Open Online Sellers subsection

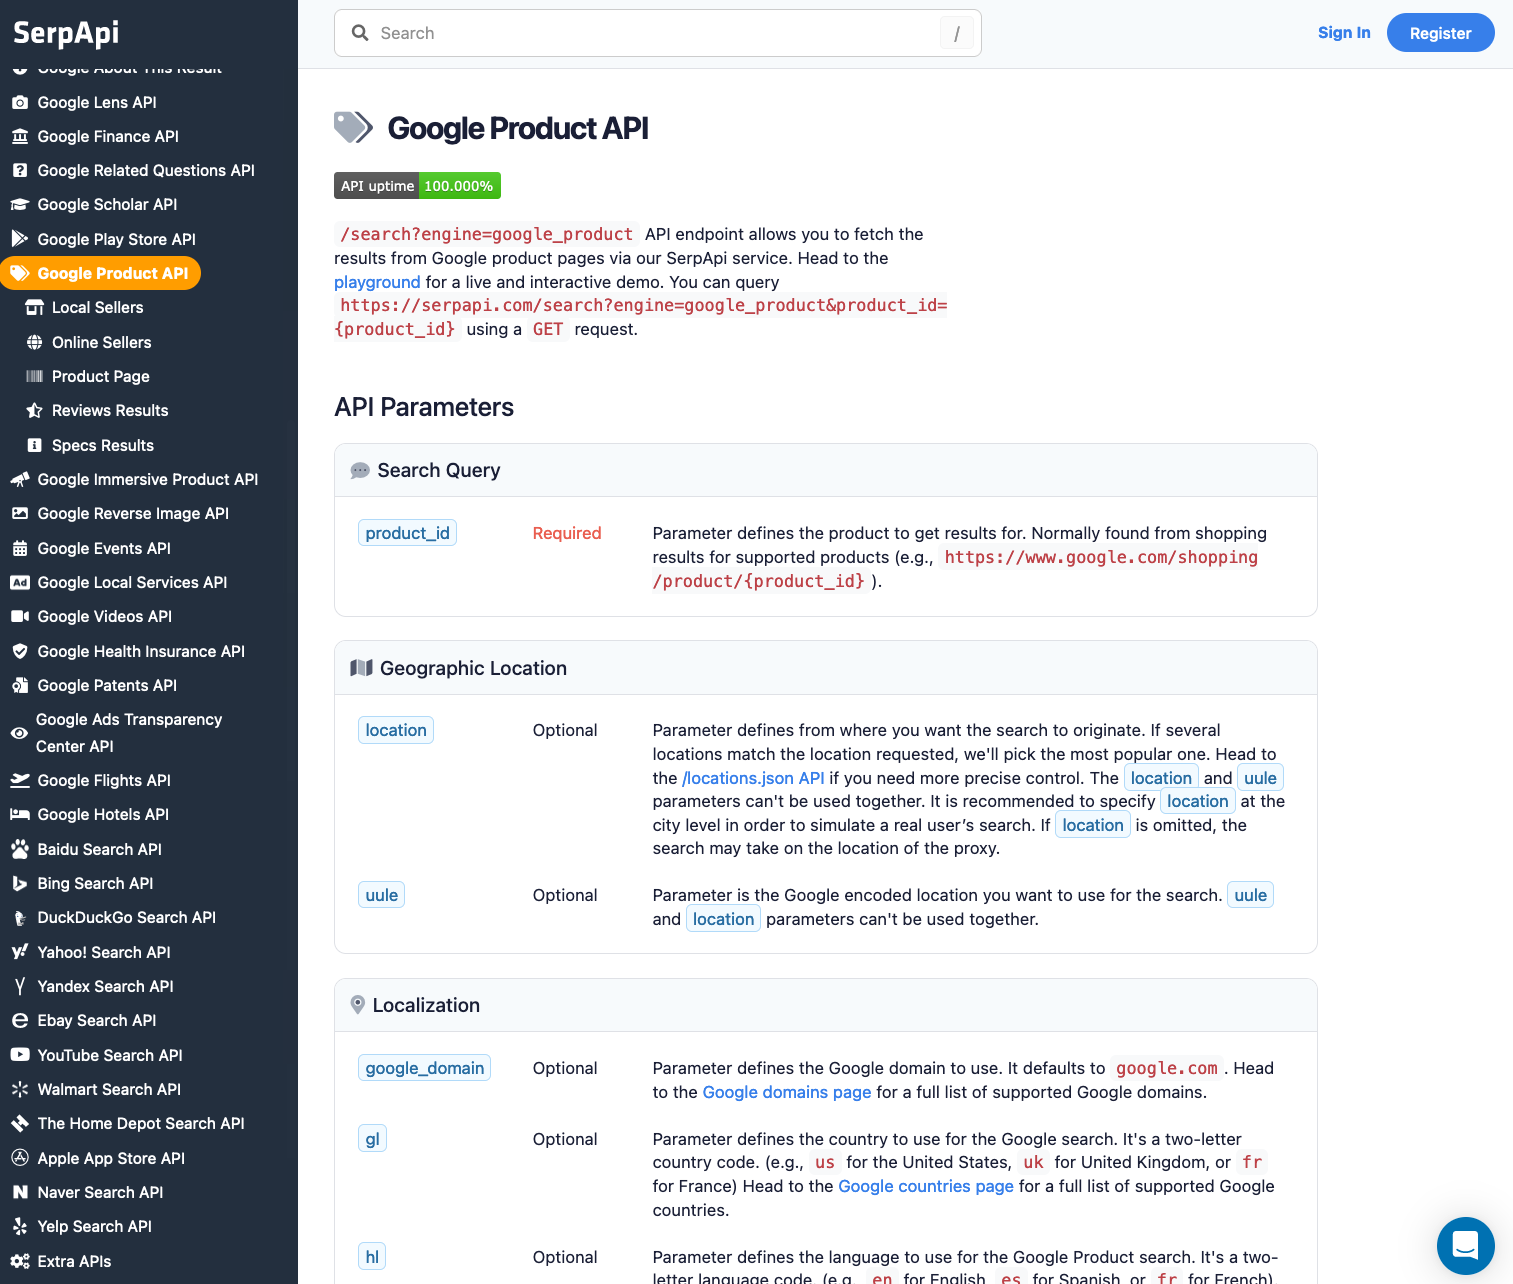click(101, 342)
